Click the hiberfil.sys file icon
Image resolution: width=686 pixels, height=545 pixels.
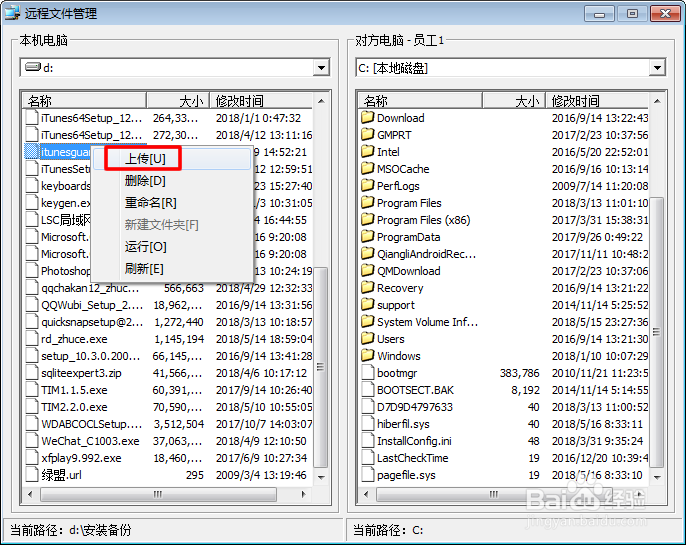tap(368, 424)
